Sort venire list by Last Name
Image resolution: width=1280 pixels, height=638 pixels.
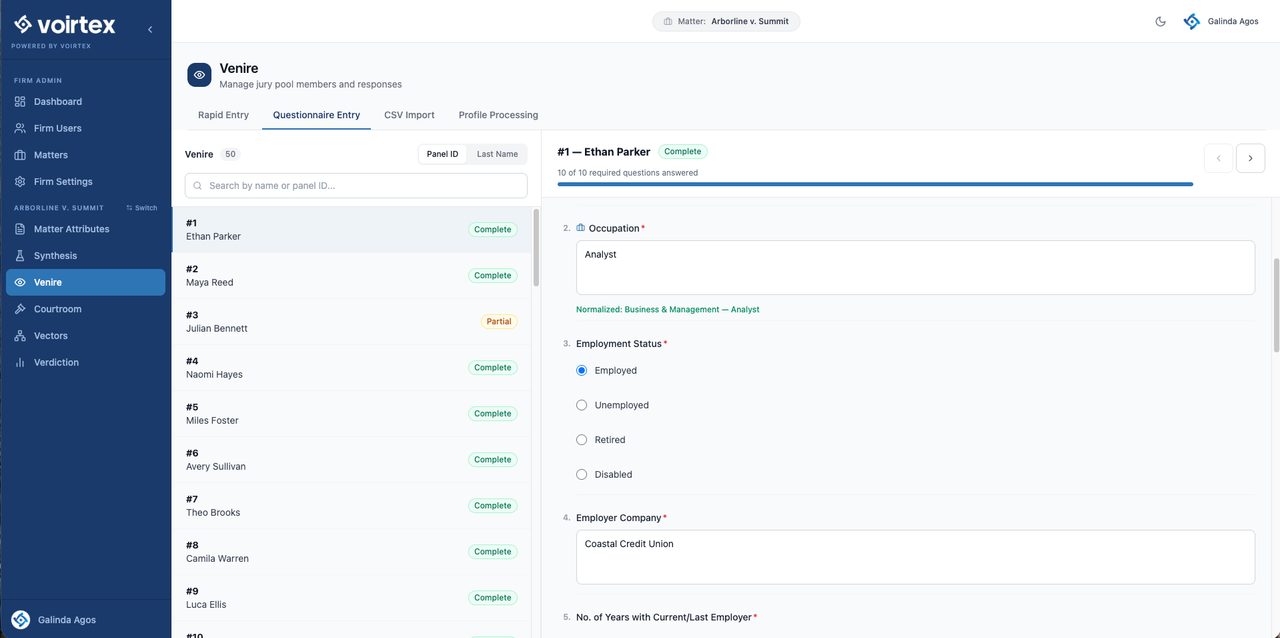click(497, 154)
